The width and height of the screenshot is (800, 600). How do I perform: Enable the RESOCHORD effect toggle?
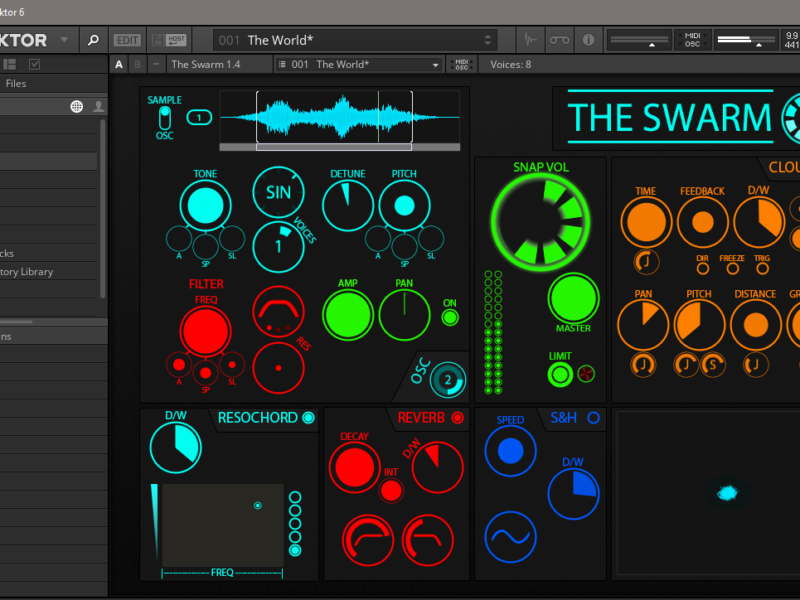(x=308, y=418)
